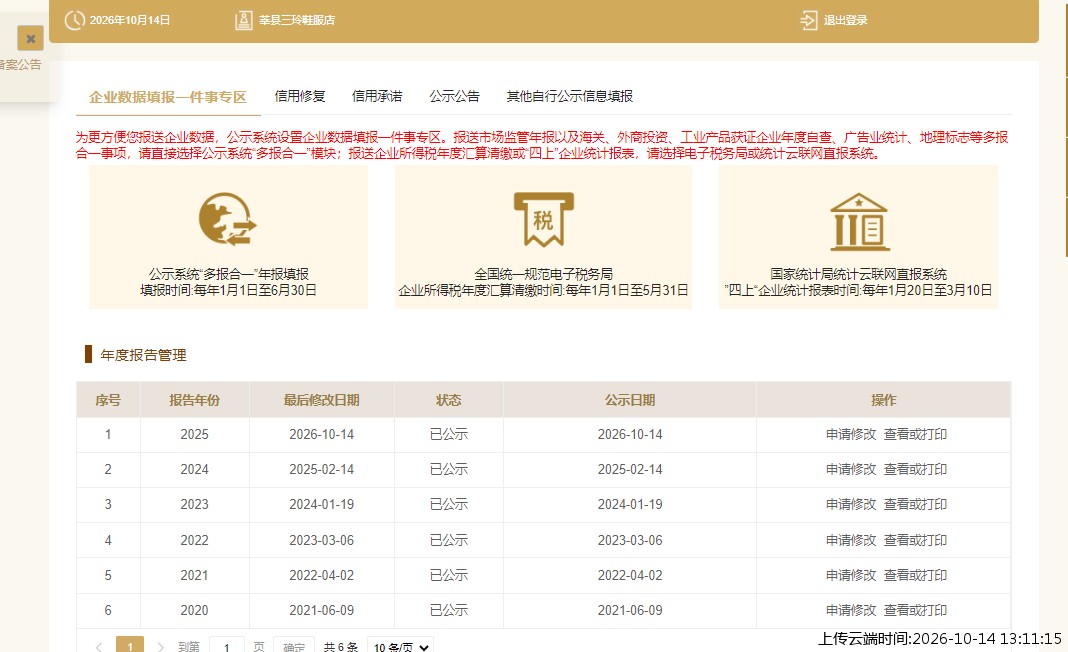Viewport: 1068px width, 652px height.
Task: Open the 其他自行公示信息填报 tab
Action: [569, 96]
